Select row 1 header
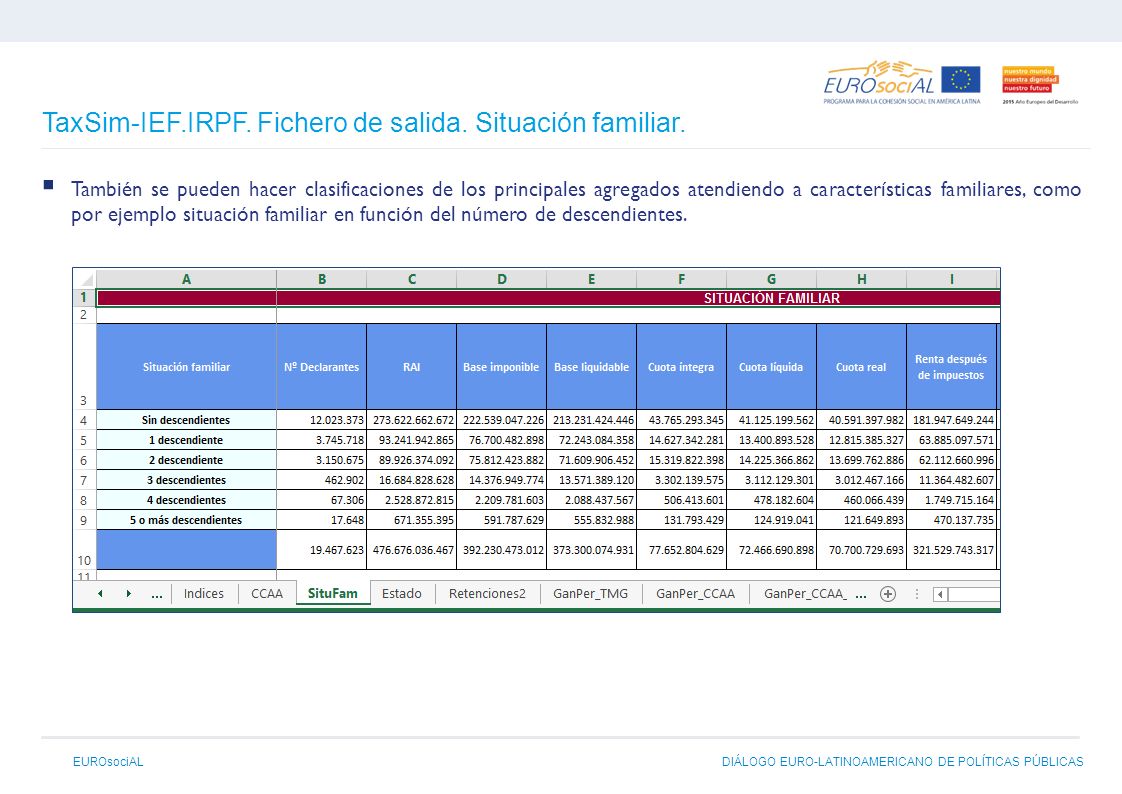 pos(84,298)
